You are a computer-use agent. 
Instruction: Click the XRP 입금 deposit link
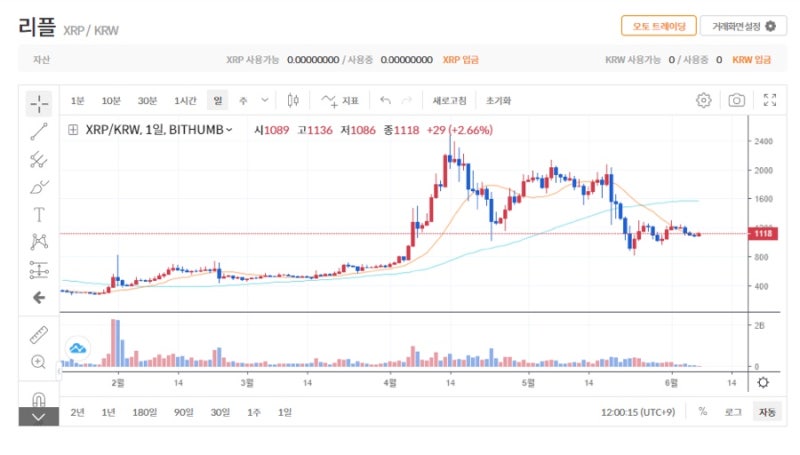coord(461,60)
